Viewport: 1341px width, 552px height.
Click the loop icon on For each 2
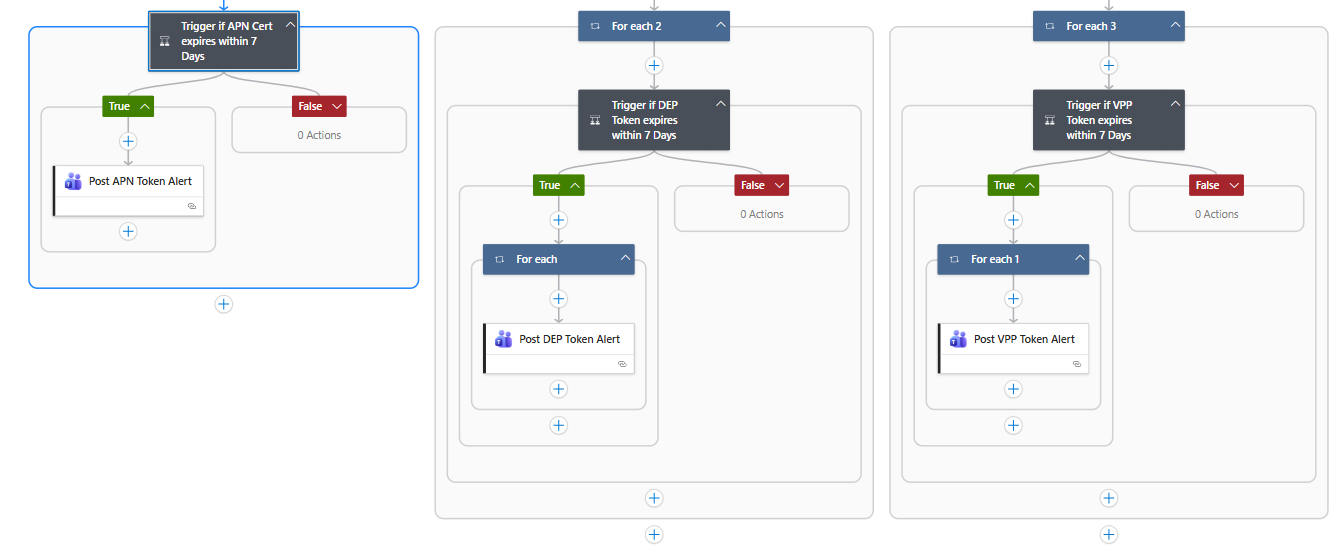(595, 26)
